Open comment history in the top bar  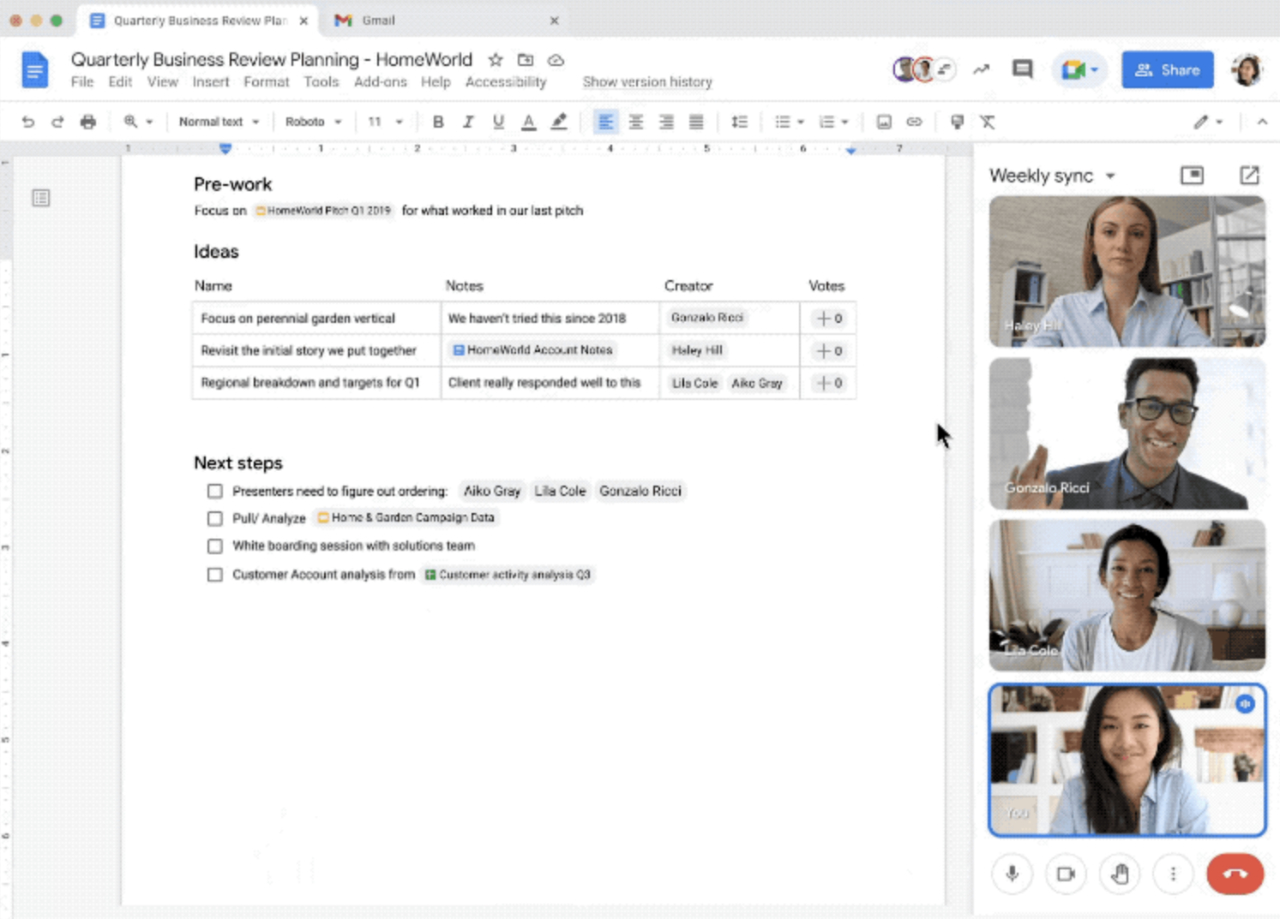click(x=1021, y=69)
